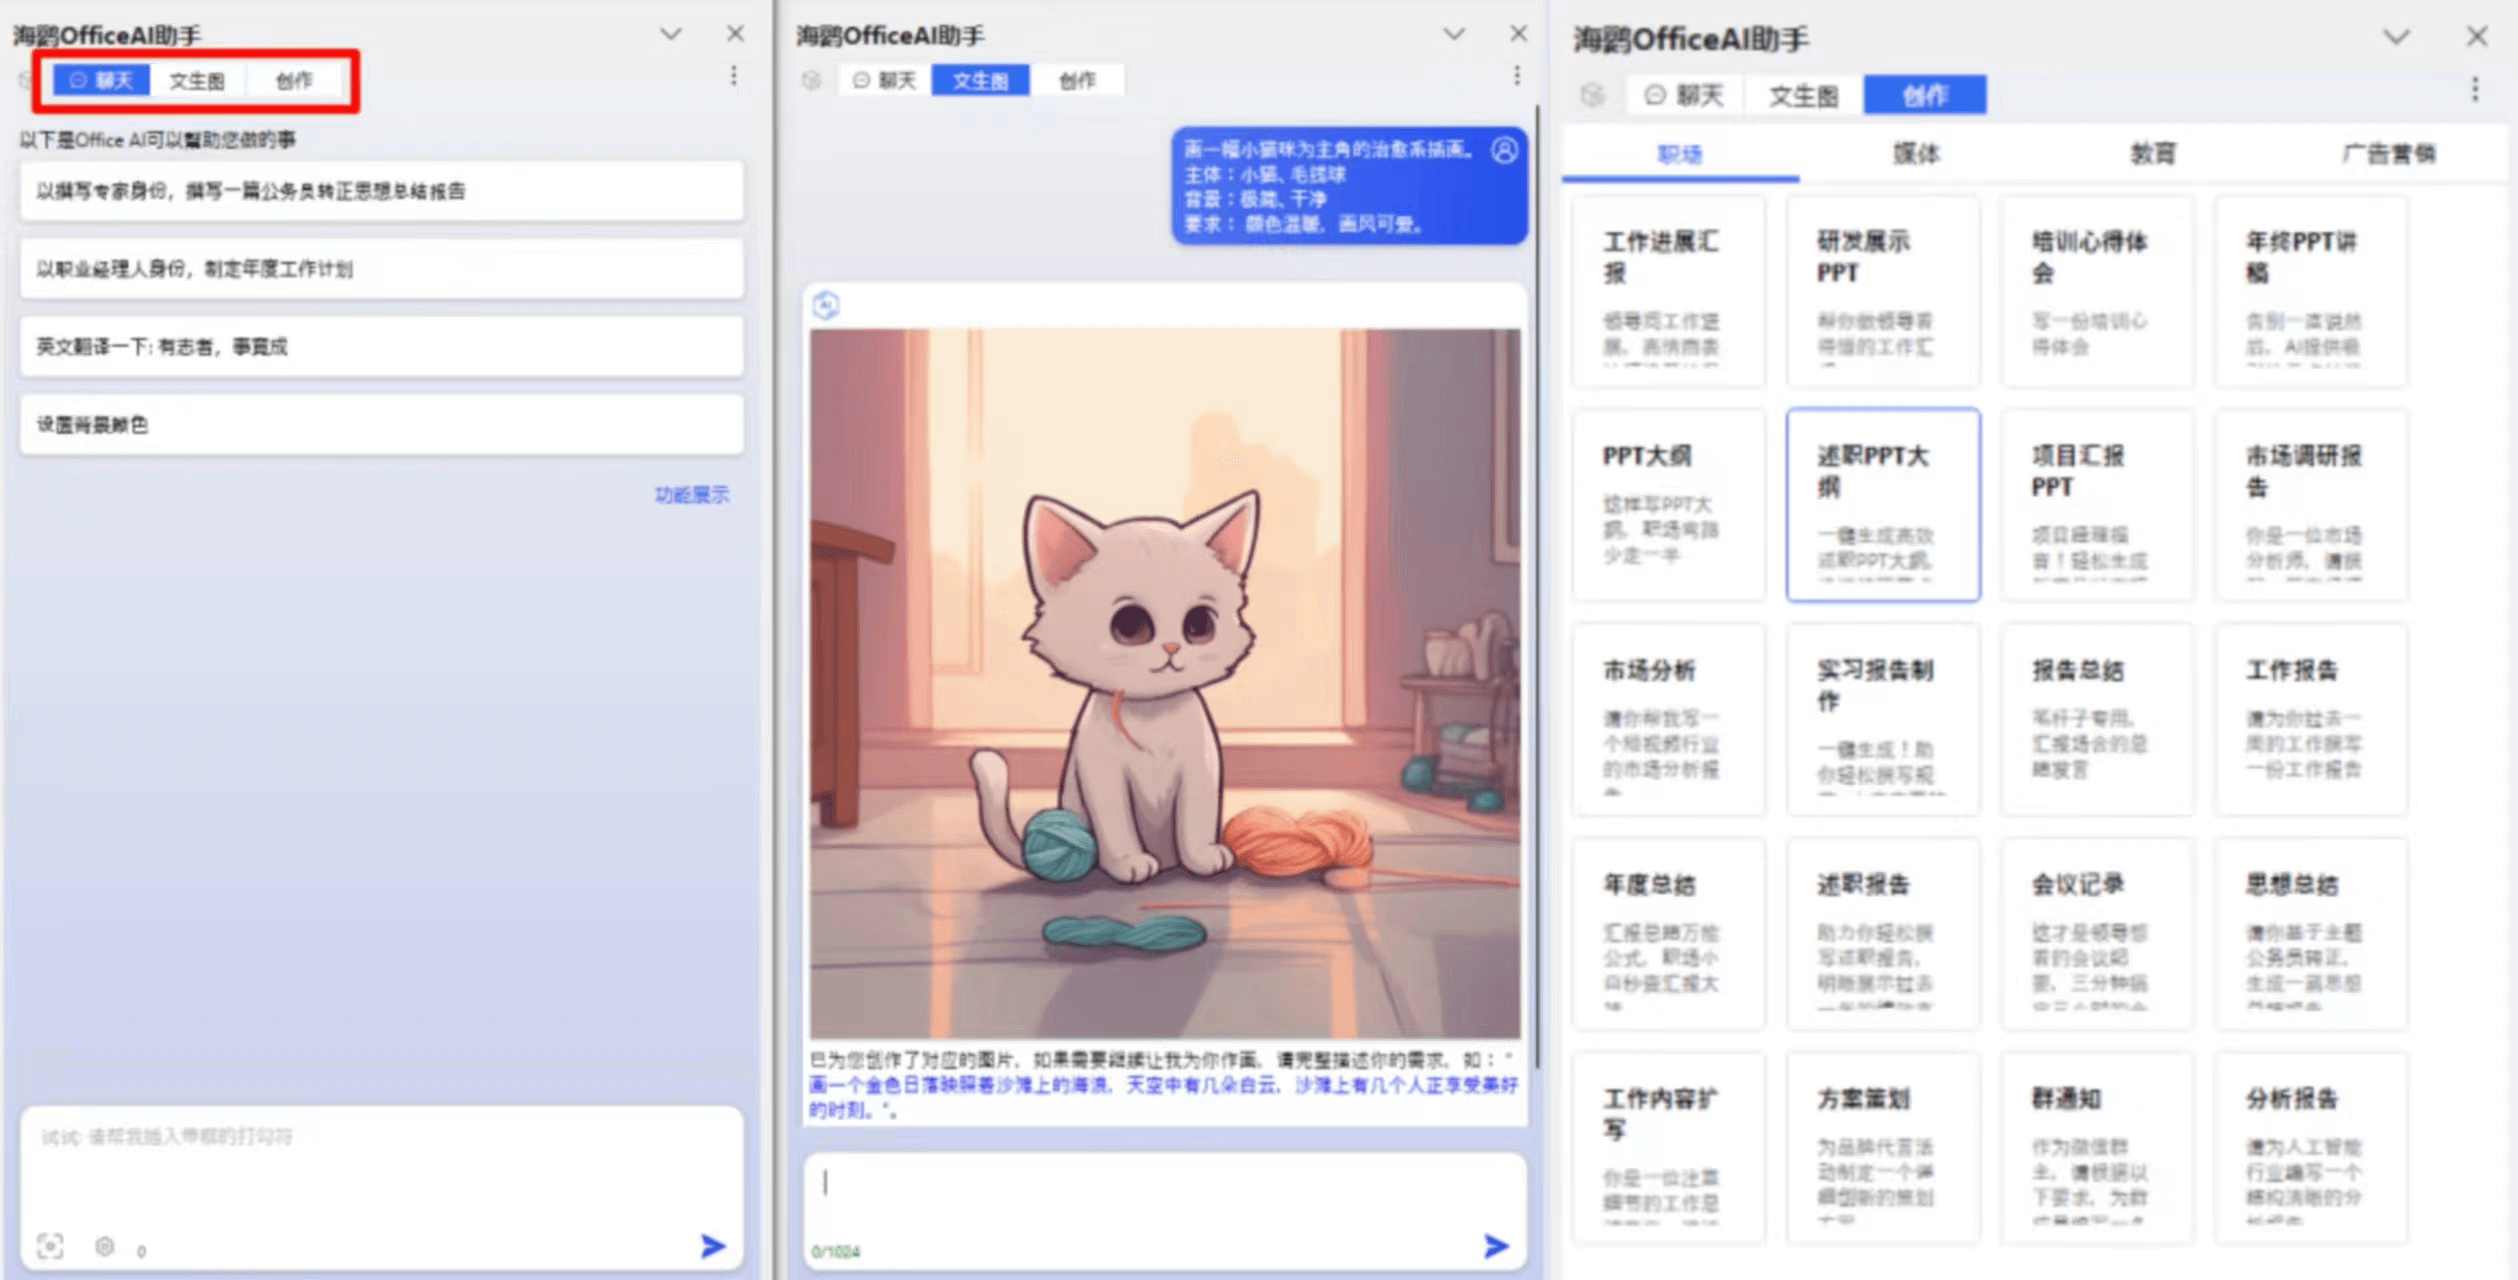Switch to 文生图 tab in left panel
This screenshot has height=1280, width=2518.
(x=197, y=80)
